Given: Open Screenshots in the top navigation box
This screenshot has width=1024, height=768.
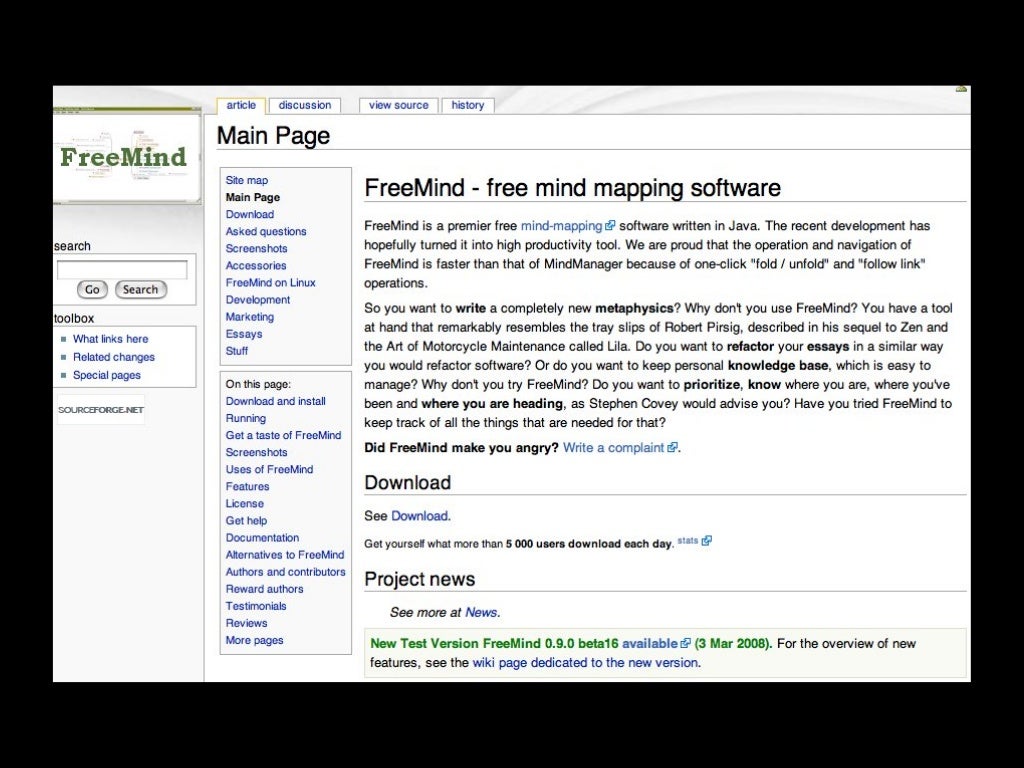Looking at the screenshot, I should click(257, 248).
